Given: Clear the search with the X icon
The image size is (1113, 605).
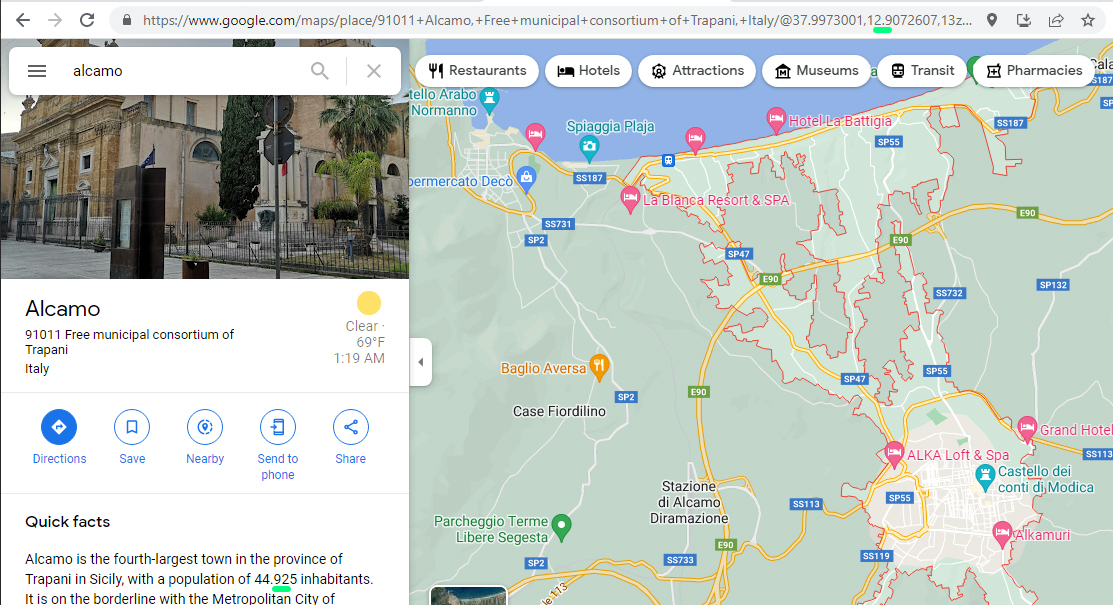Looking at the screenshot, I should click(374, 71).
